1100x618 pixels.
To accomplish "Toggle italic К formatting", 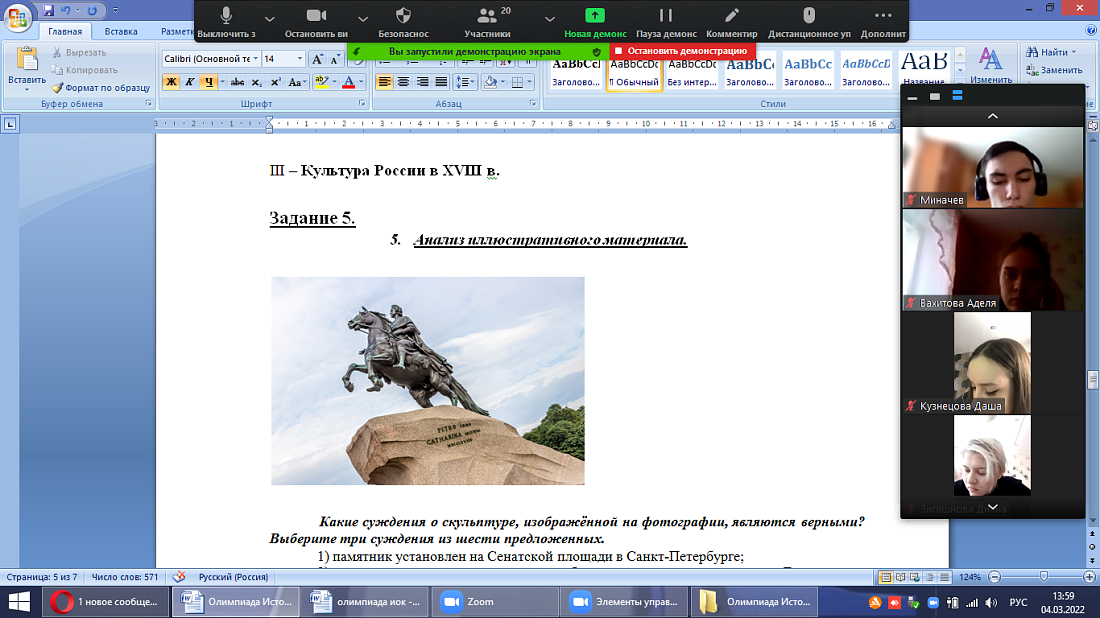I will pyautogui.click(x=190, y=82).
